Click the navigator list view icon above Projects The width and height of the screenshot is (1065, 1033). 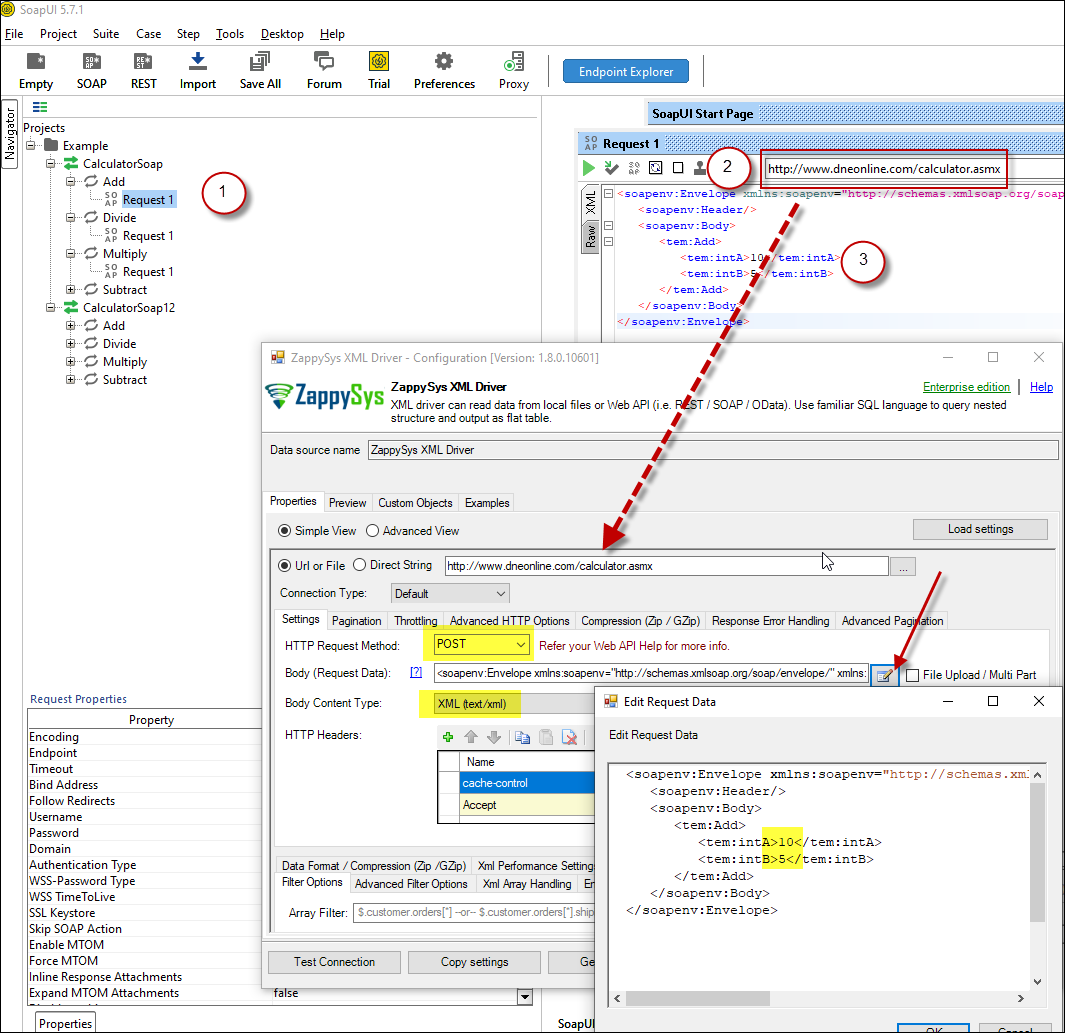point(40,107)
